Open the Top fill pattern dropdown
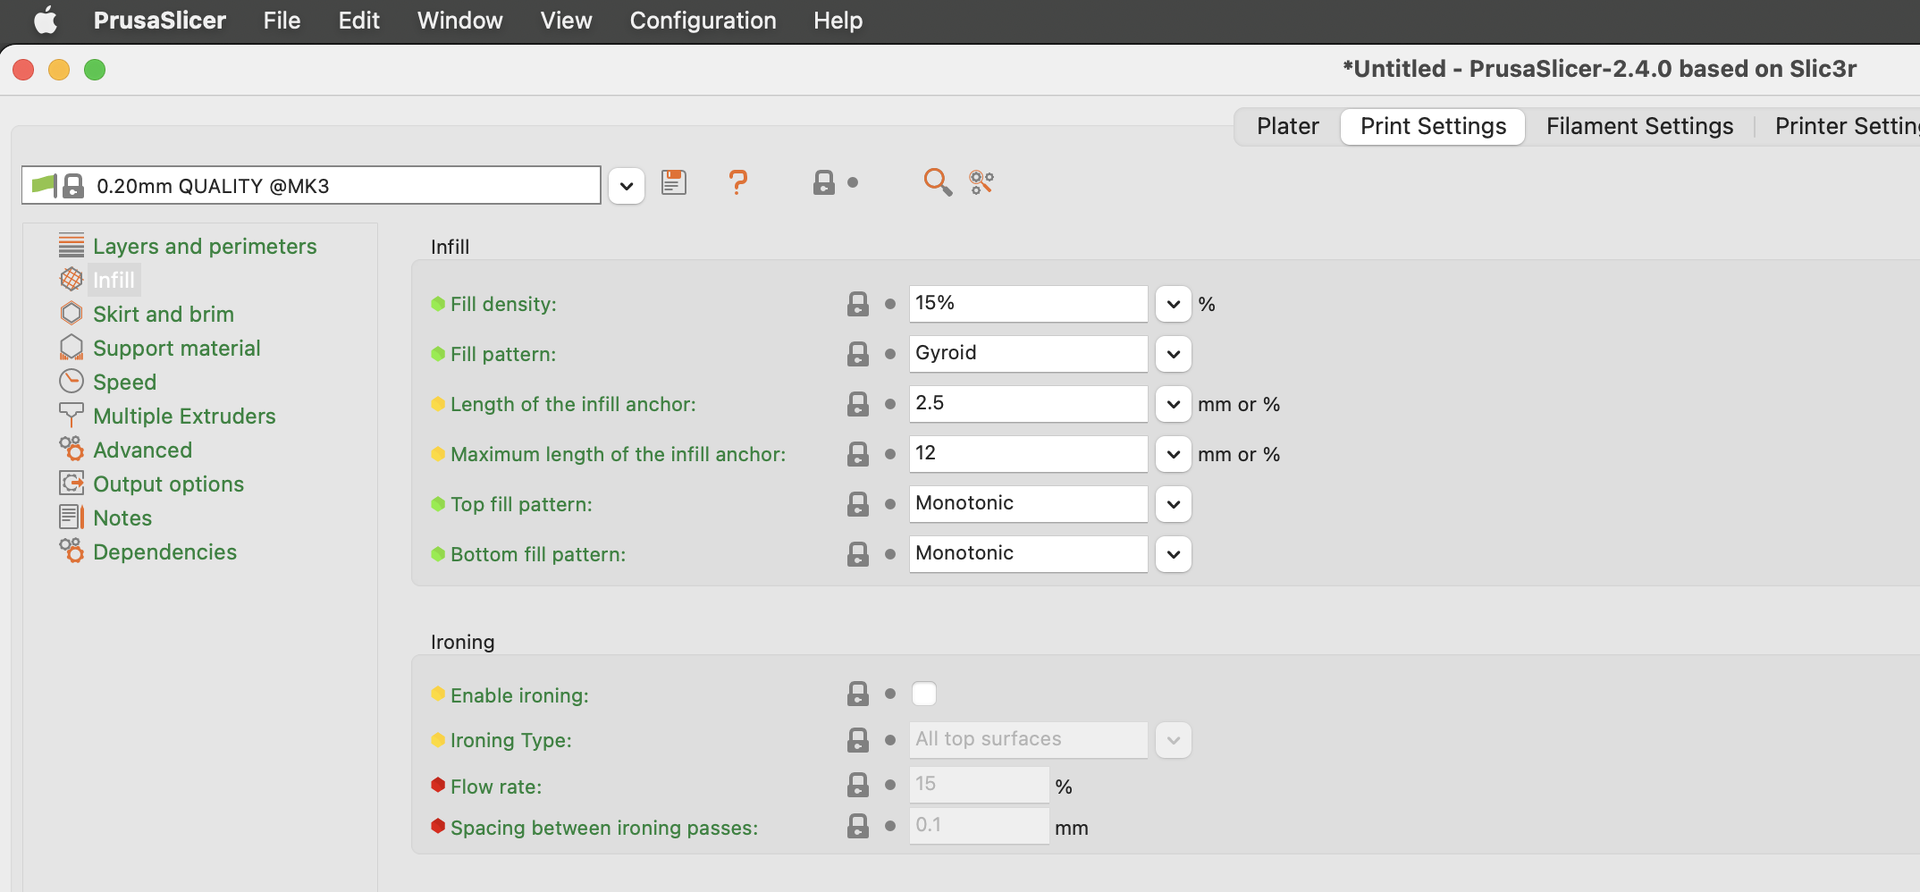The image size is (1920, 892). click(x=1173, y=504)
